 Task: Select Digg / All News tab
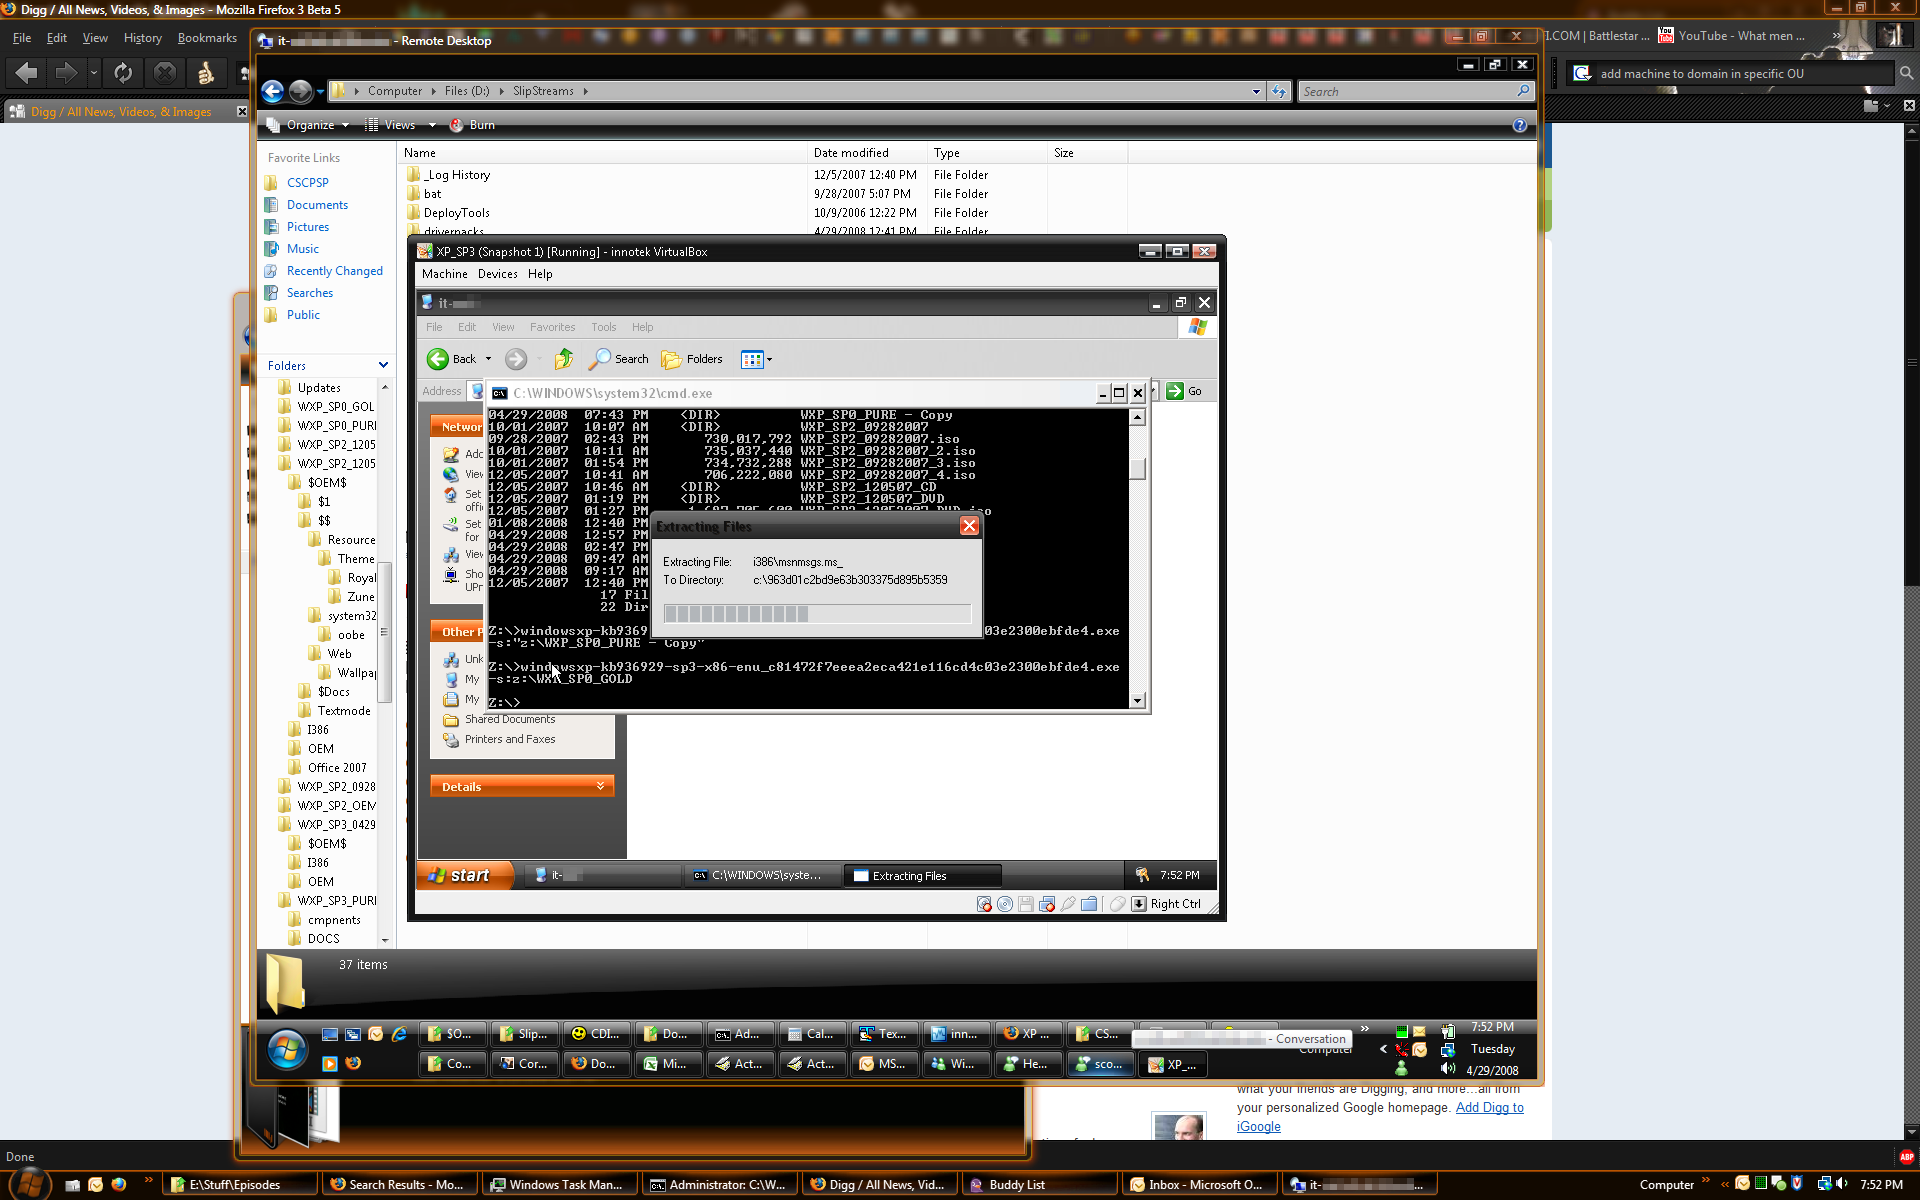pyautogui.click(x=127, y=111)
